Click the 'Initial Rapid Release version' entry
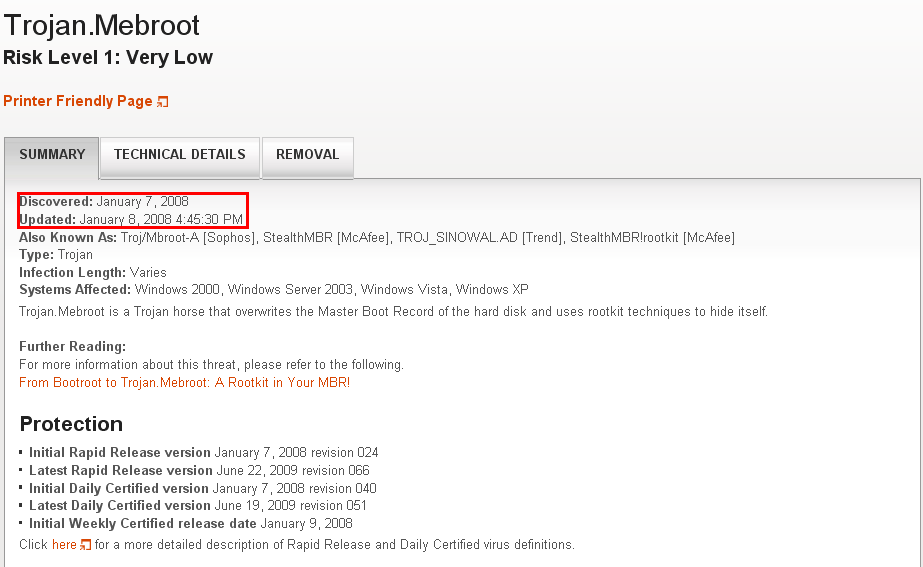This screenshot has width=923, height=567. point(120,453)
